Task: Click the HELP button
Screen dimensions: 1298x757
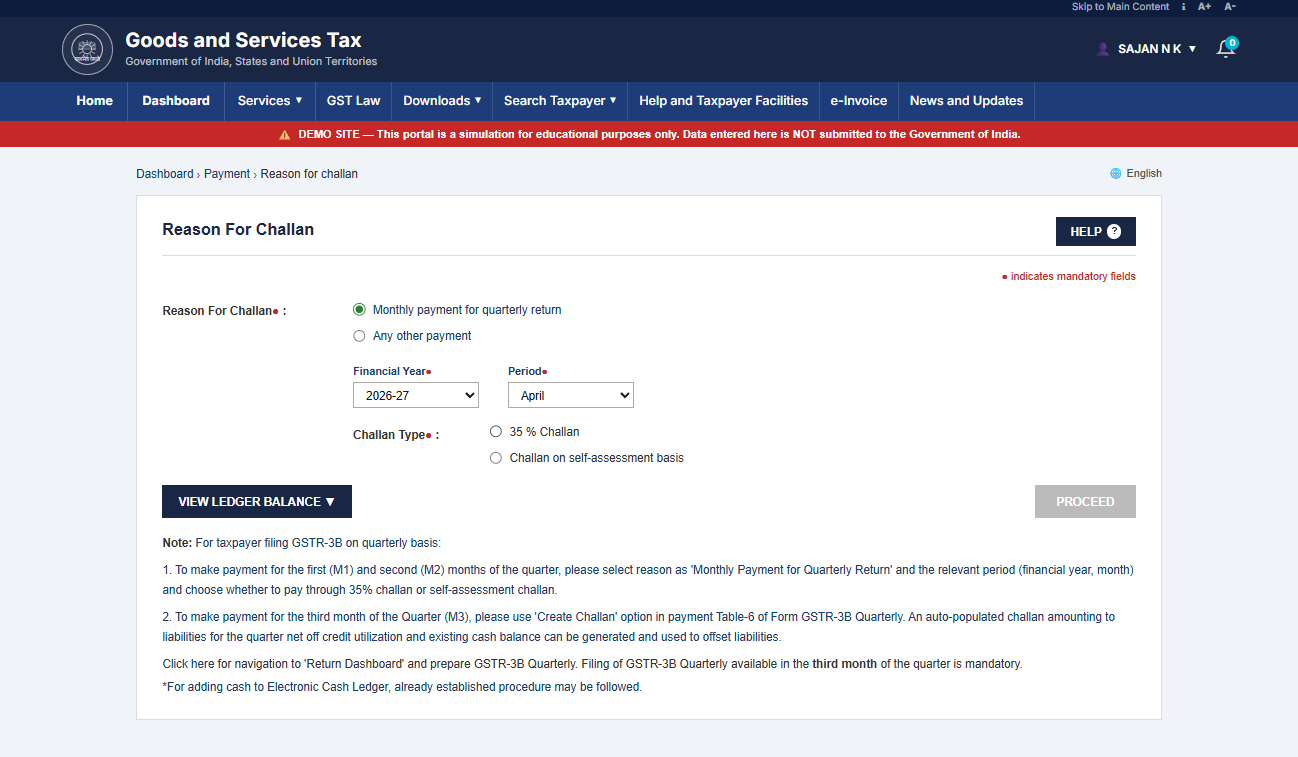Action: click(x=1096, y=231)
